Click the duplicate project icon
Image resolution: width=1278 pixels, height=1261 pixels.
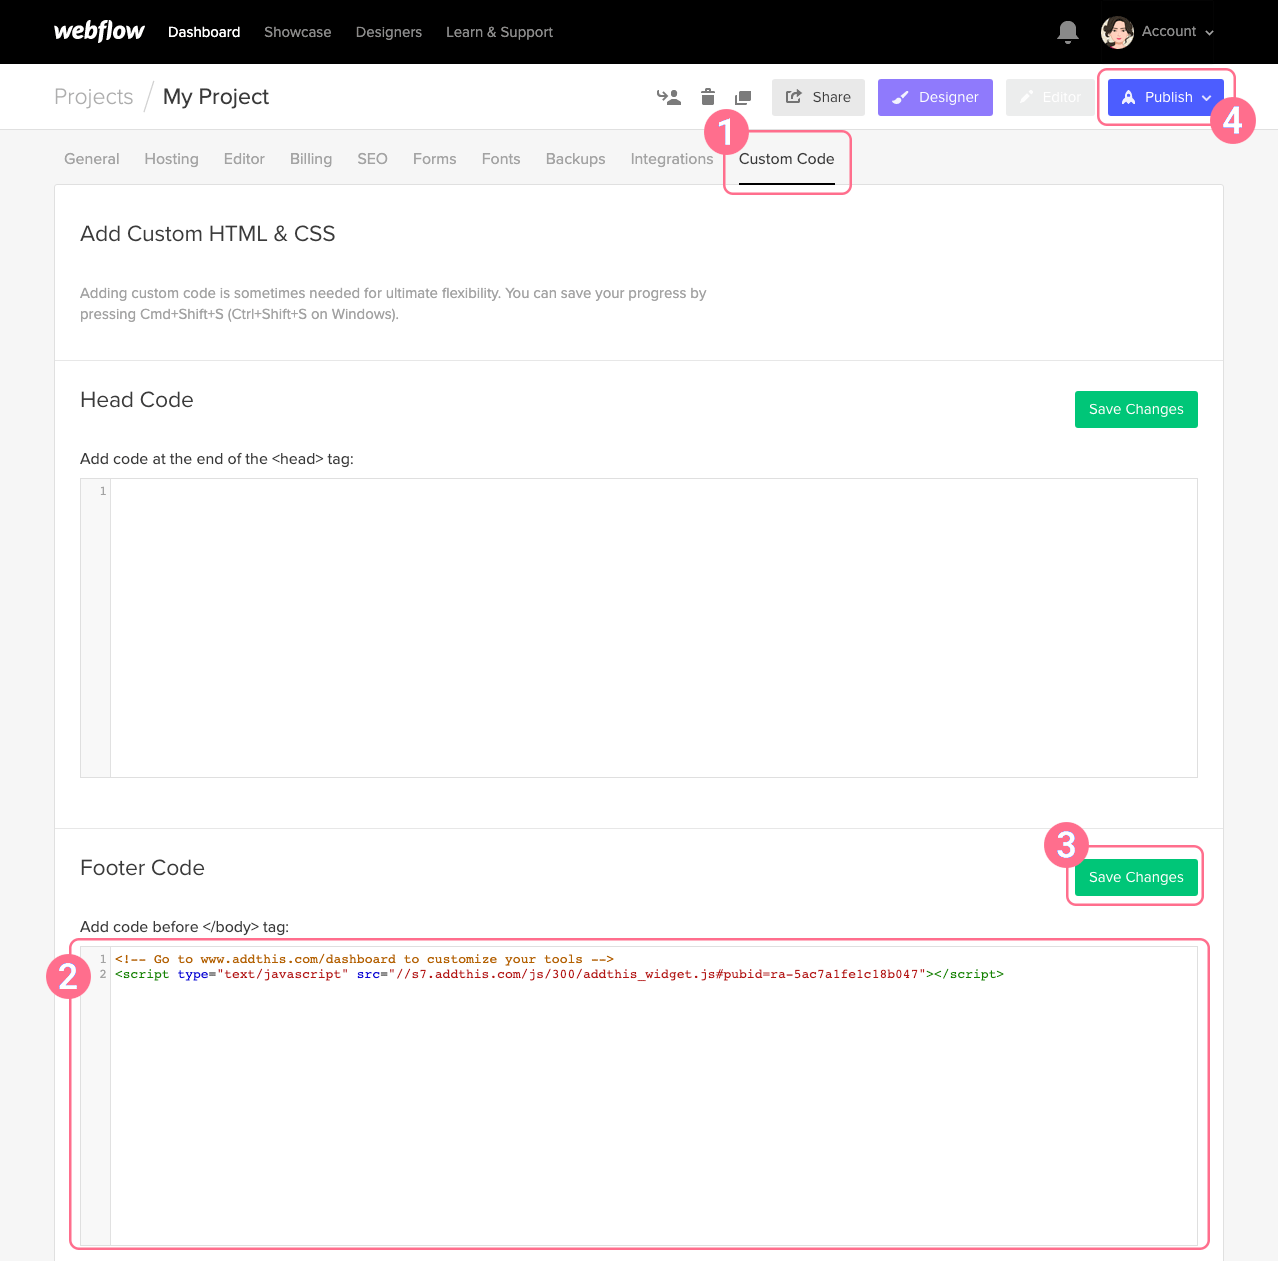pos(743,97)
